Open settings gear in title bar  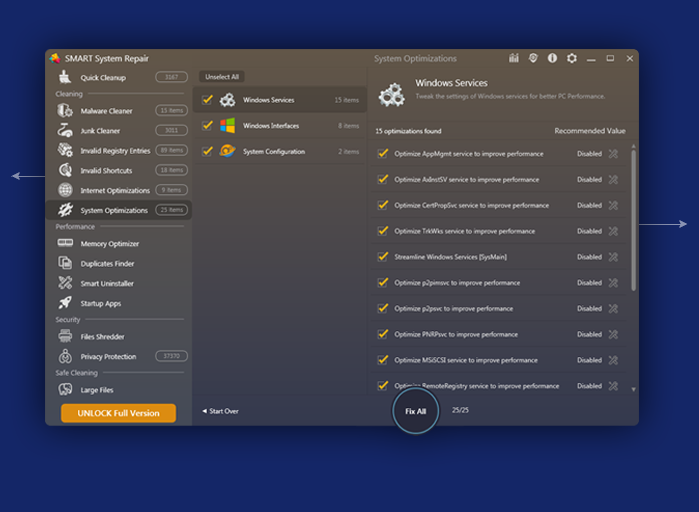coord(572,58)
